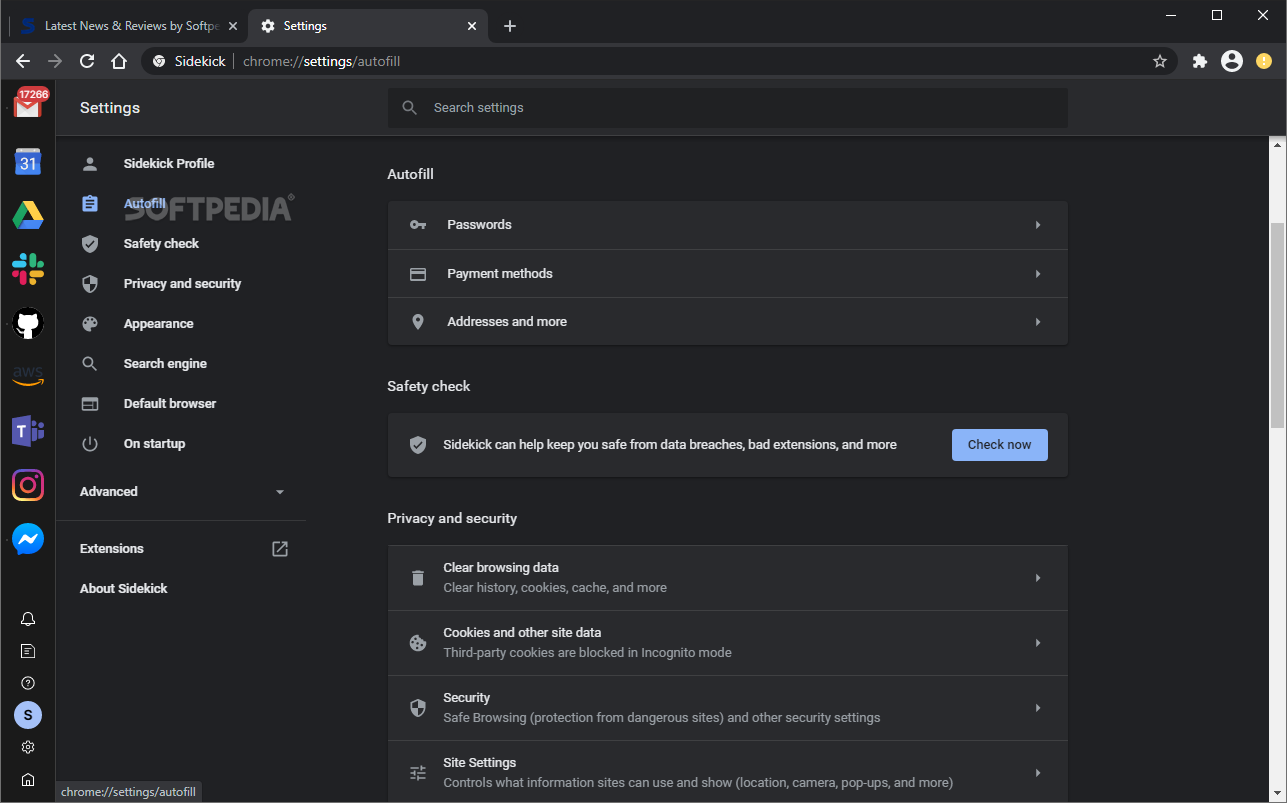The width and height of the screenshot is (1287, 803).
Task: Open Google Drive sidebar app
Action: pos(28,215)
